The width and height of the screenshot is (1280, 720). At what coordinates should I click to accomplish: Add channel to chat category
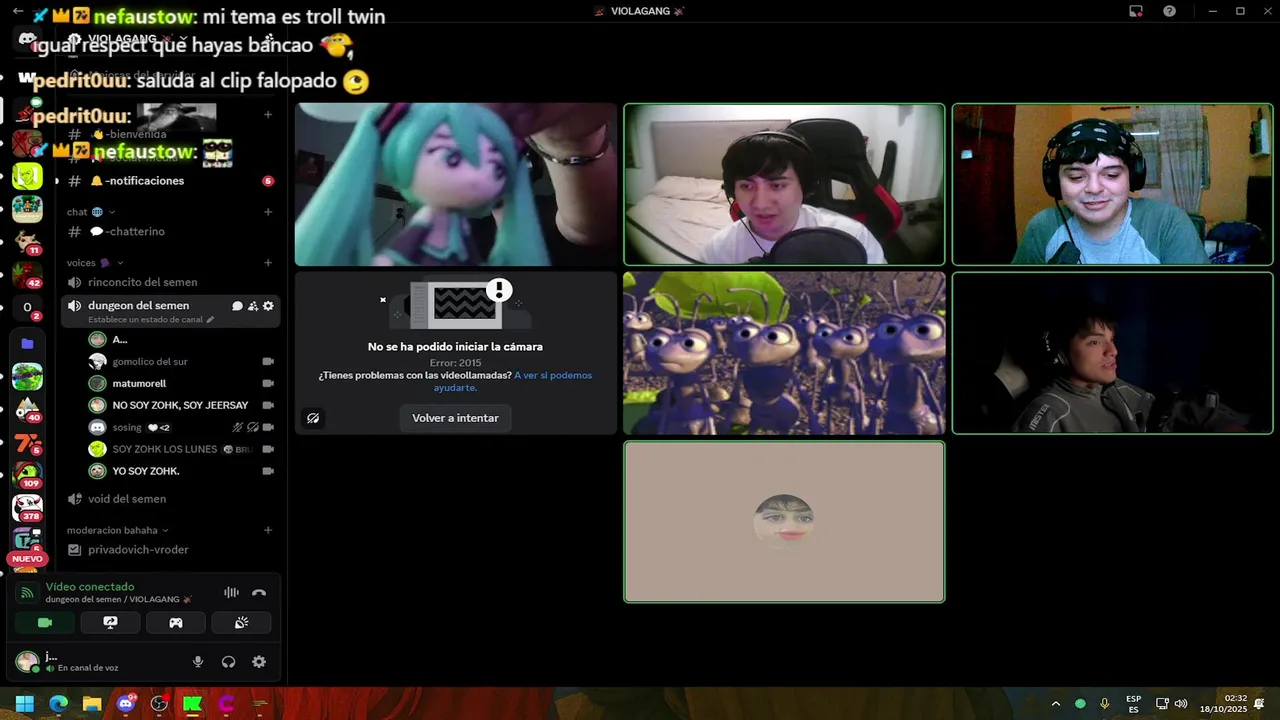268,212
